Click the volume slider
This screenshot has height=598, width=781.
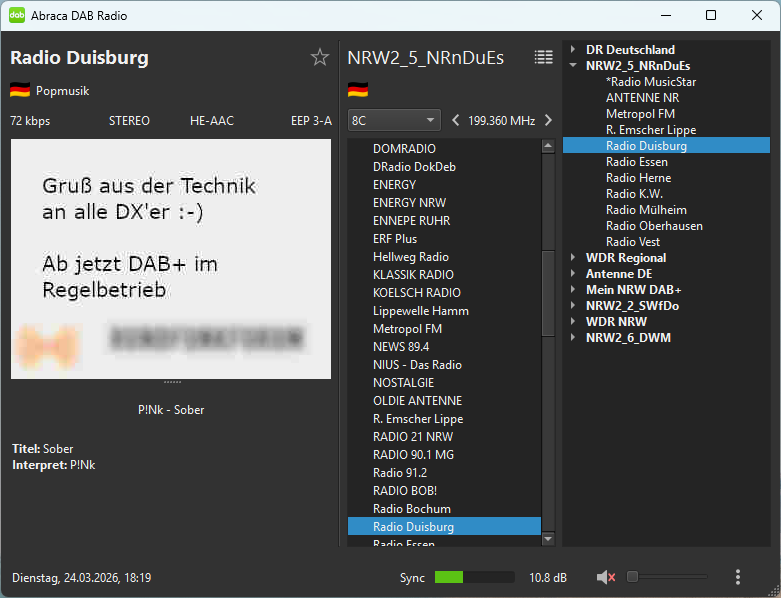click(667, 577)
